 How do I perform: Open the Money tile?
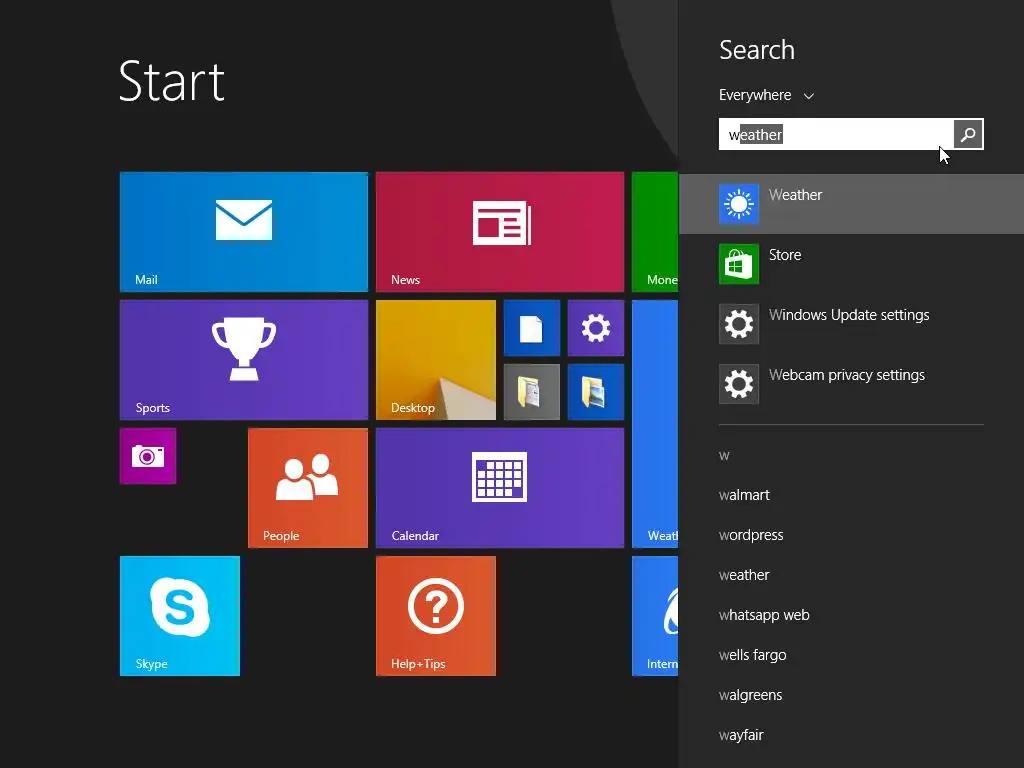(655, 232)
